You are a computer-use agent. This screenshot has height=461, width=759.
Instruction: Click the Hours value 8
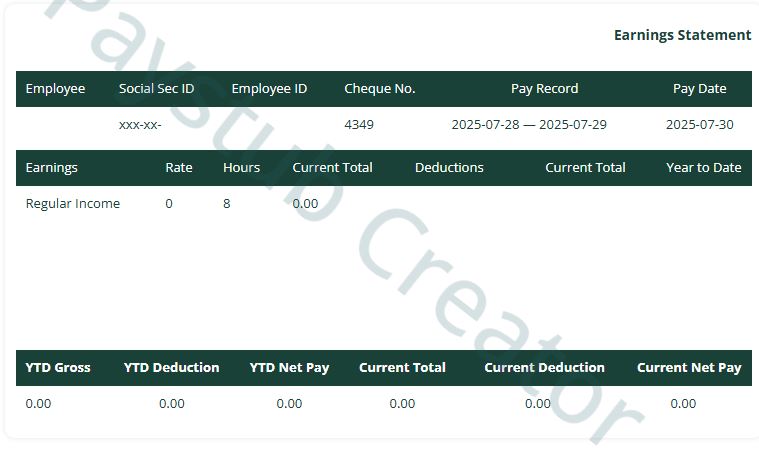point(227,203)
